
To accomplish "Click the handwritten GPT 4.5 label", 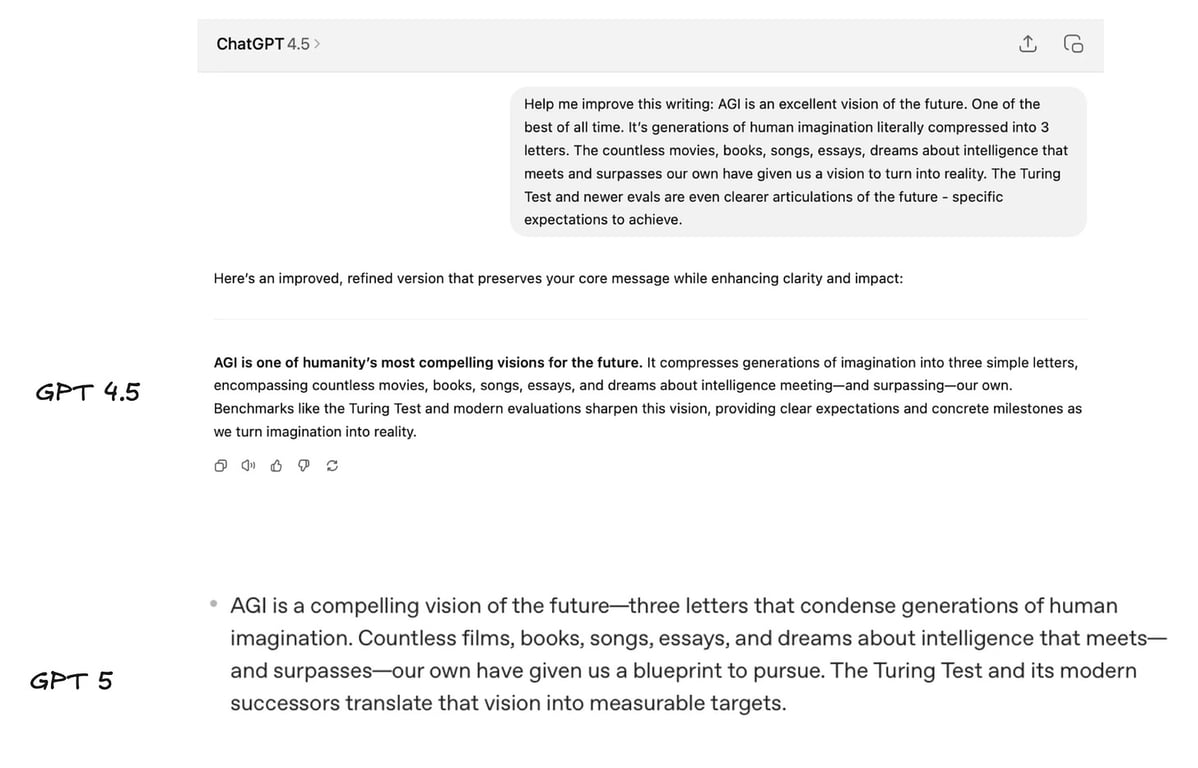I will [x=88, y=392].
